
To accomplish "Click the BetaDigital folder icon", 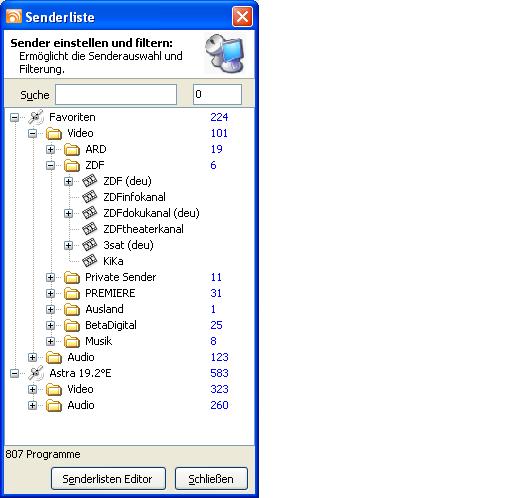I will tap(72, 325).
